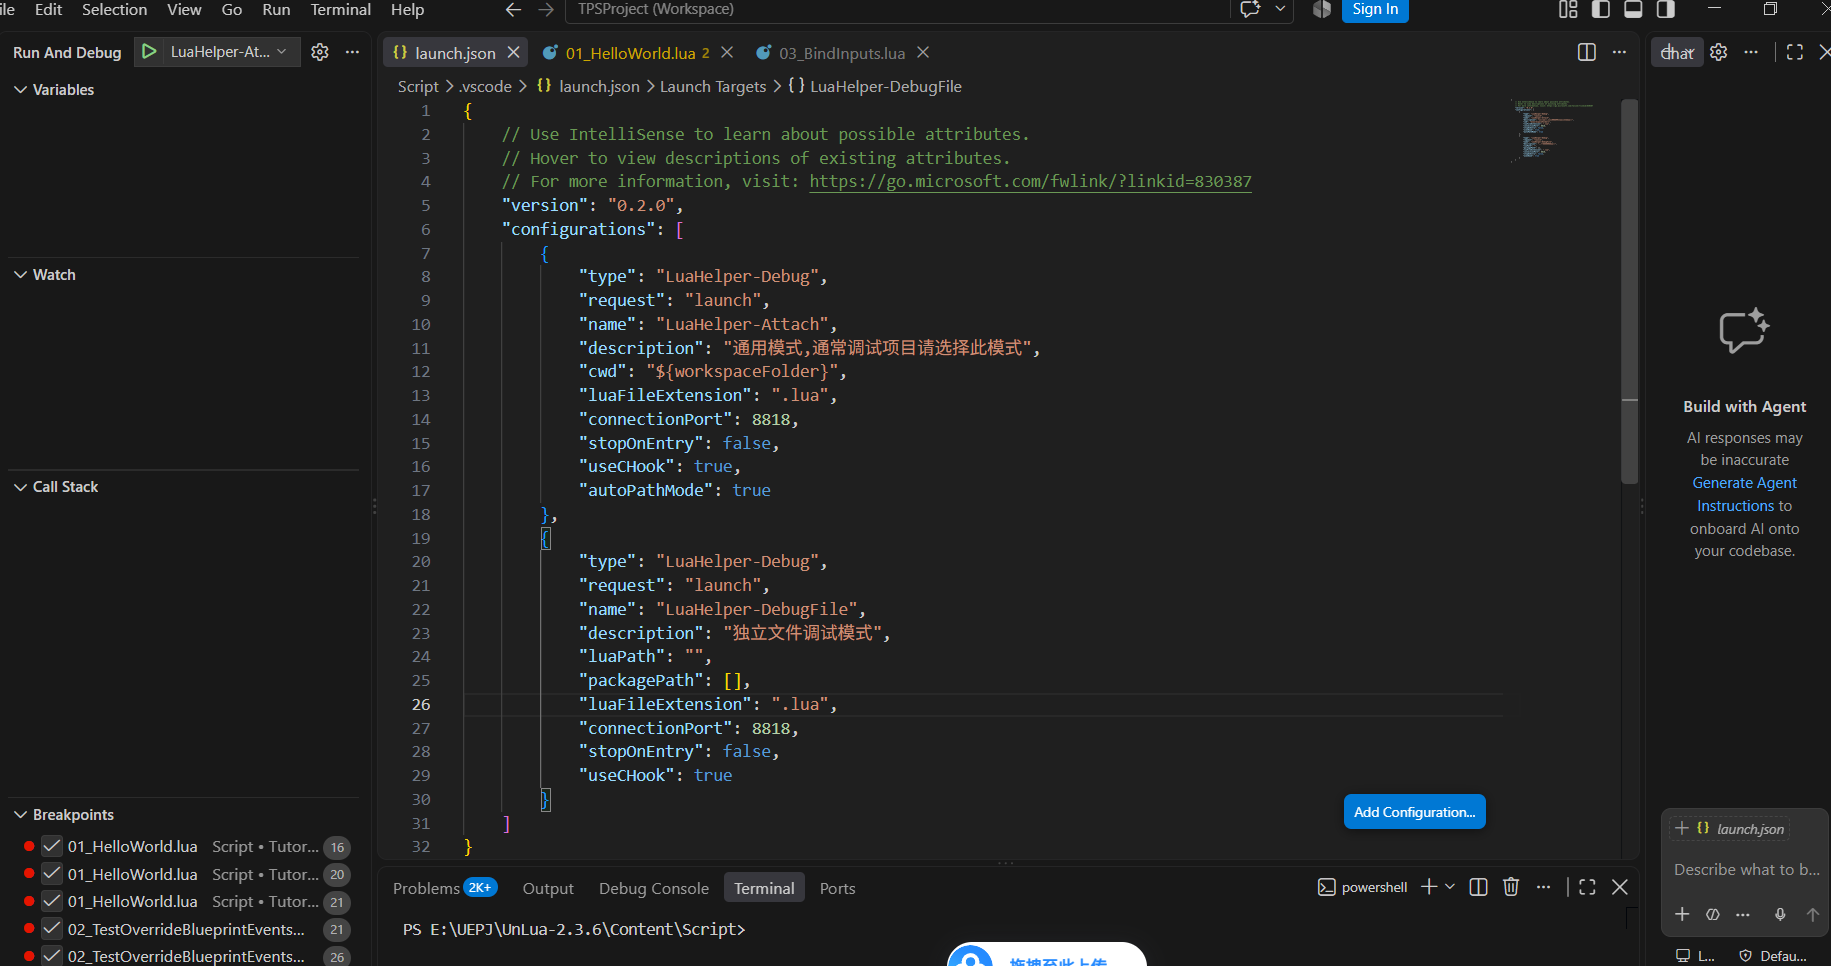Add context with plus in chat input
Image resolution: width=1831 pixels, height=966 pixels.
[1682, 914]
